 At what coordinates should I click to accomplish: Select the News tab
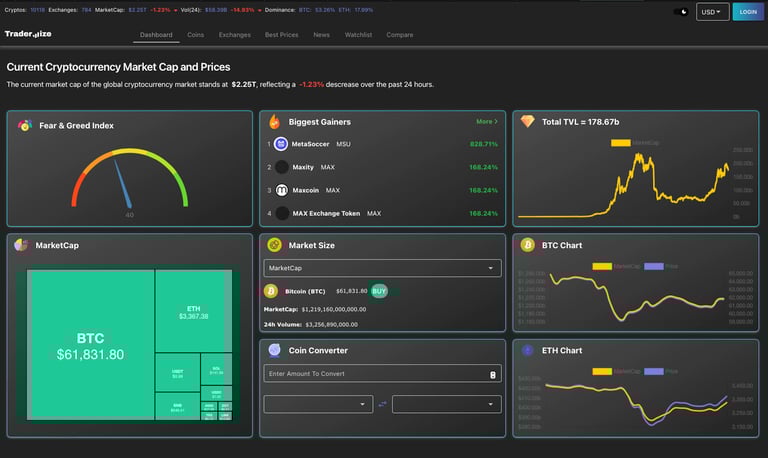coord(321,35)
